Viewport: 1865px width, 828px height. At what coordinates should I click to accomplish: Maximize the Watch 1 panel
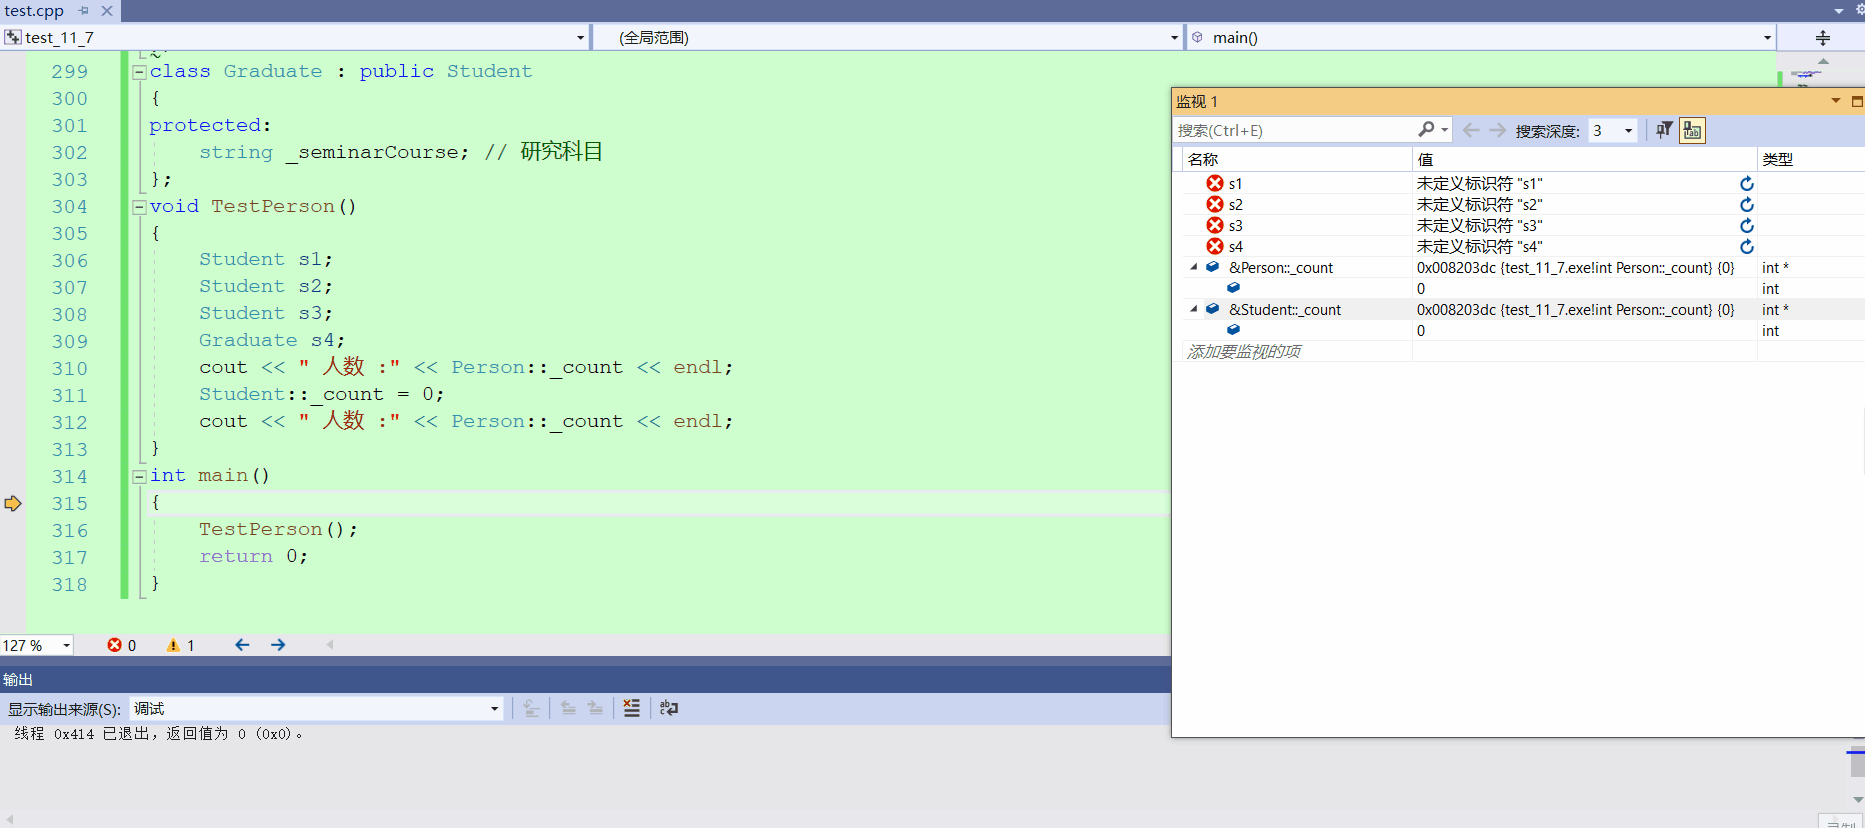coord(1856,101)
